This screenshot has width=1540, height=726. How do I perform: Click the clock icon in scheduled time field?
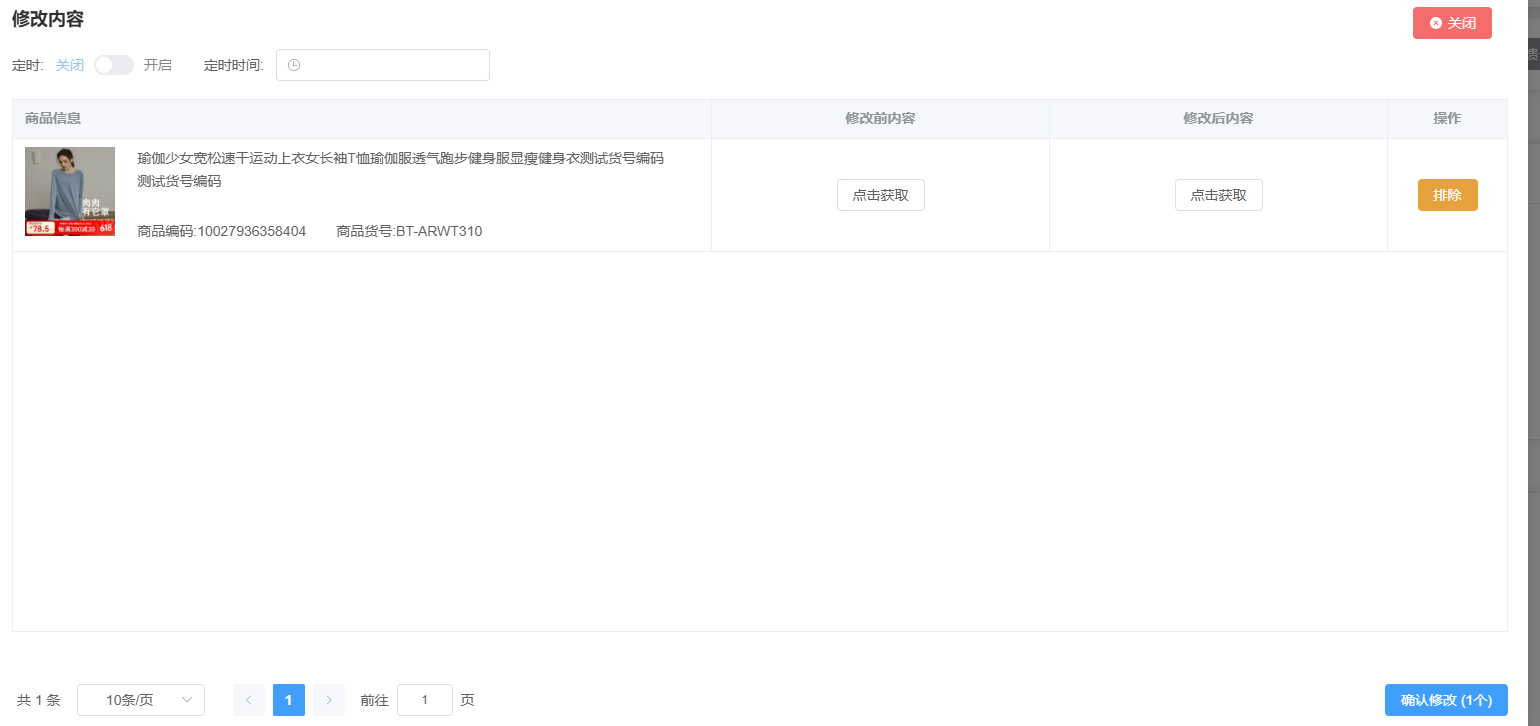(x=294, y=65)
